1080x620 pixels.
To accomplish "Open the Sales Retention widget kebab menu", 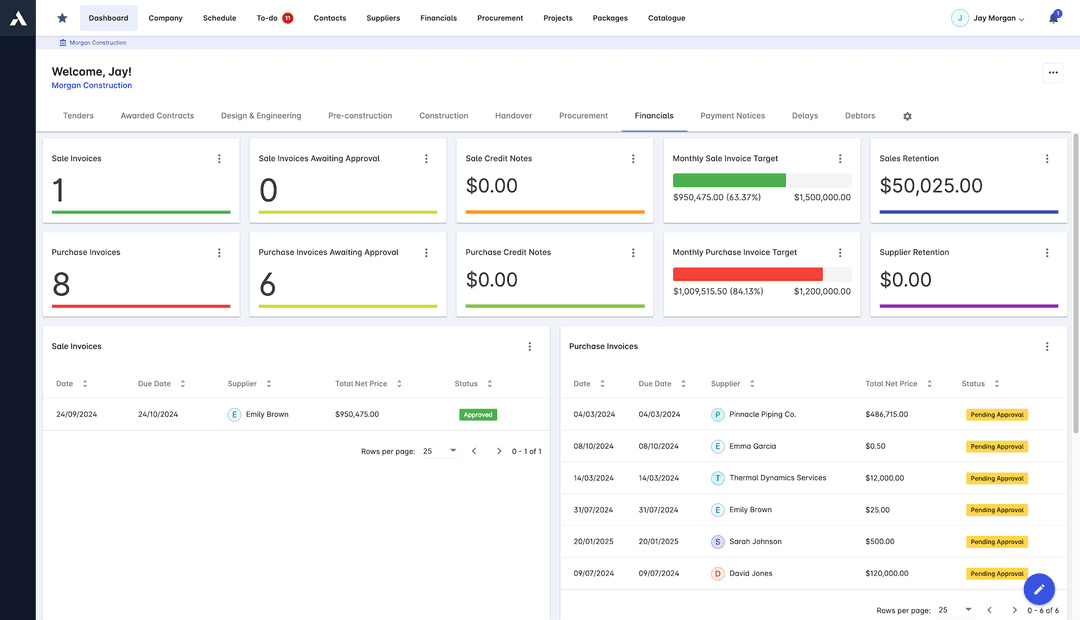I will pos(1047,158).
